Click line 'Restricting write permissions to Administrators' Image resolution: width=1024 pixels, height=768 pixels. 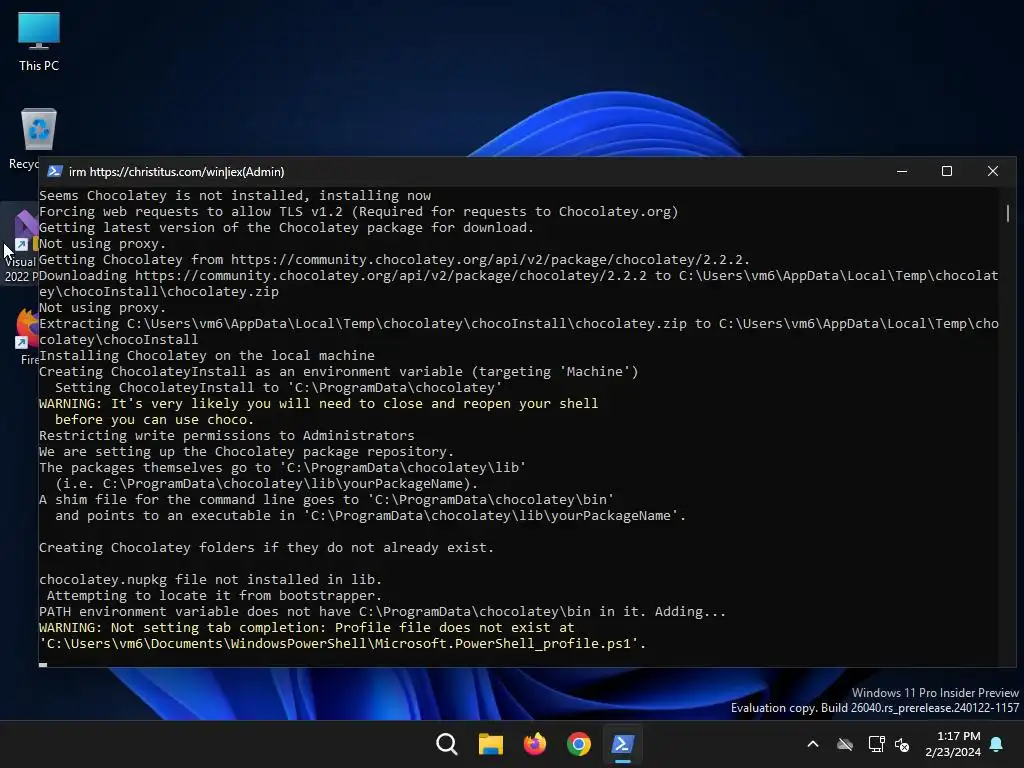click(227, 436)
